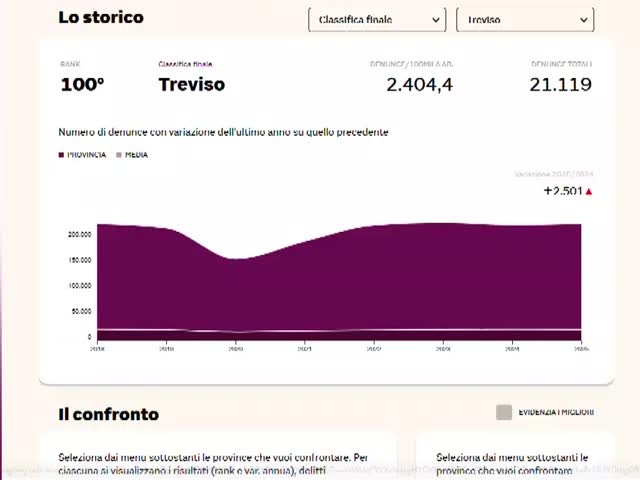Click the Il confronto heading
640x480 pixels.
[x=109, y=414]
